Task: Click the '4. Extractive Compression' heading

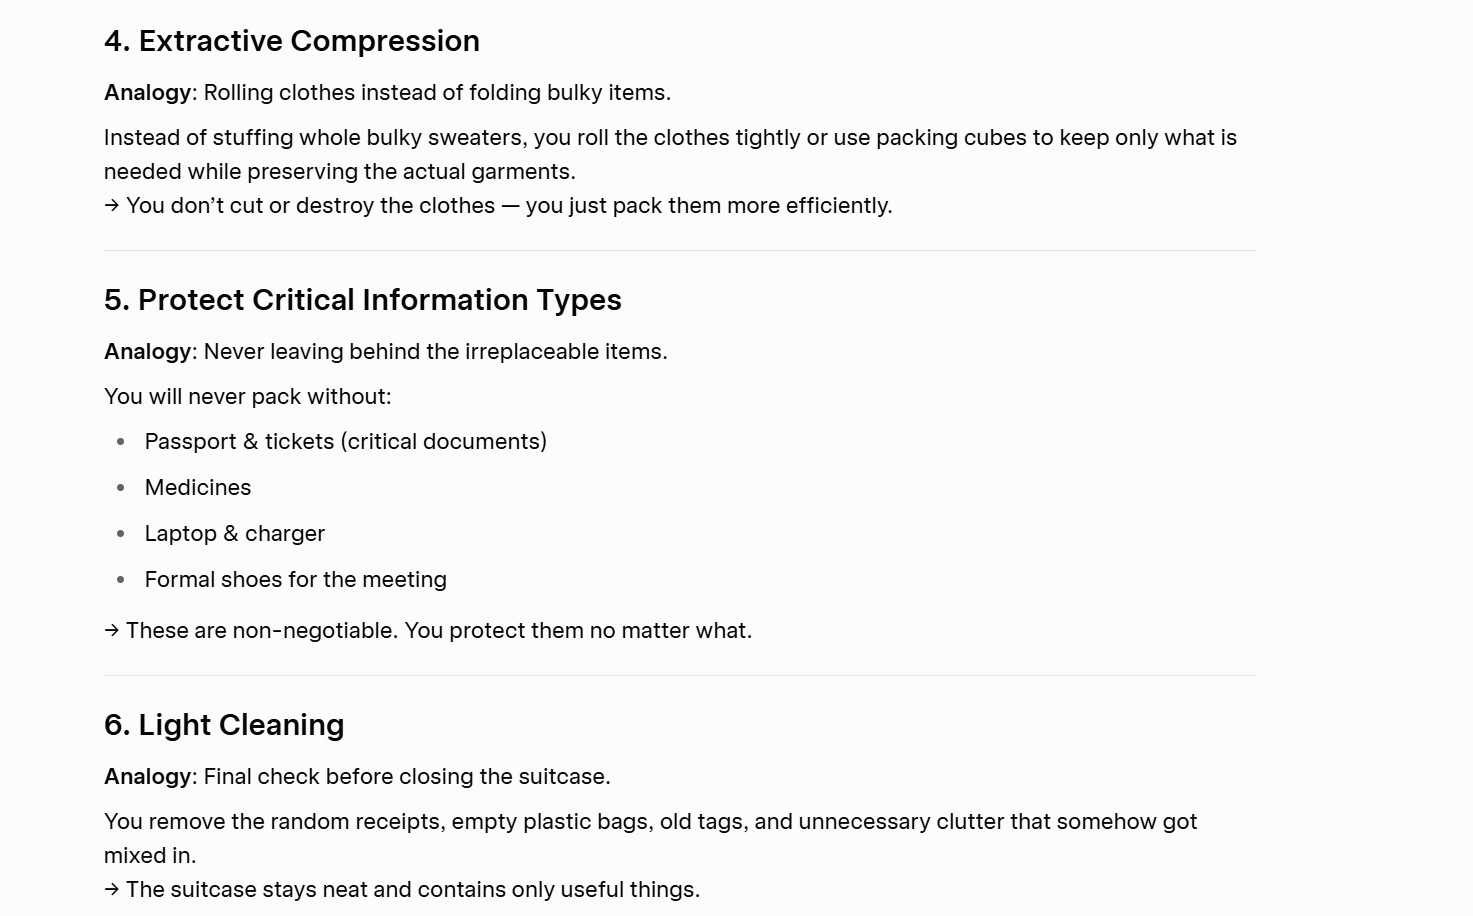Action: pos(292,41)
